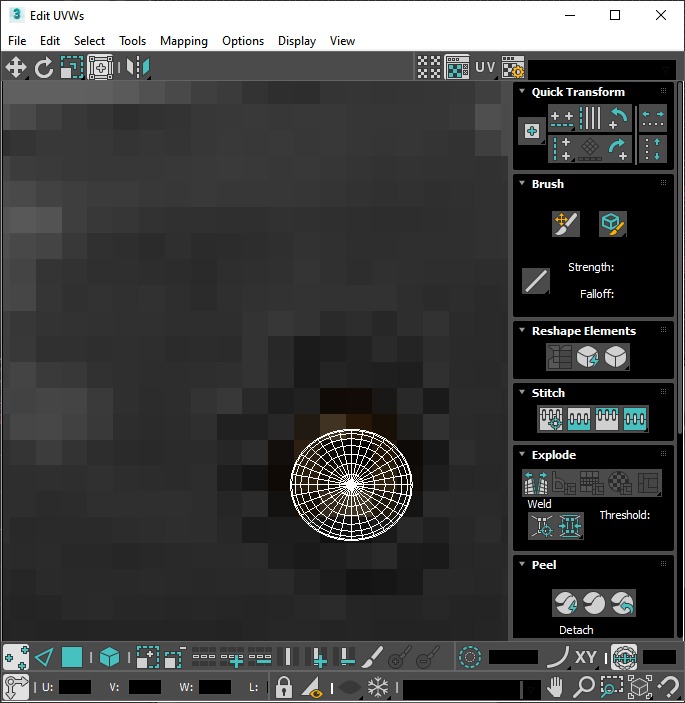Click the Weld Selected Subobjects icon
Viewport: 685px width, 703px height.
pos(569,525)
